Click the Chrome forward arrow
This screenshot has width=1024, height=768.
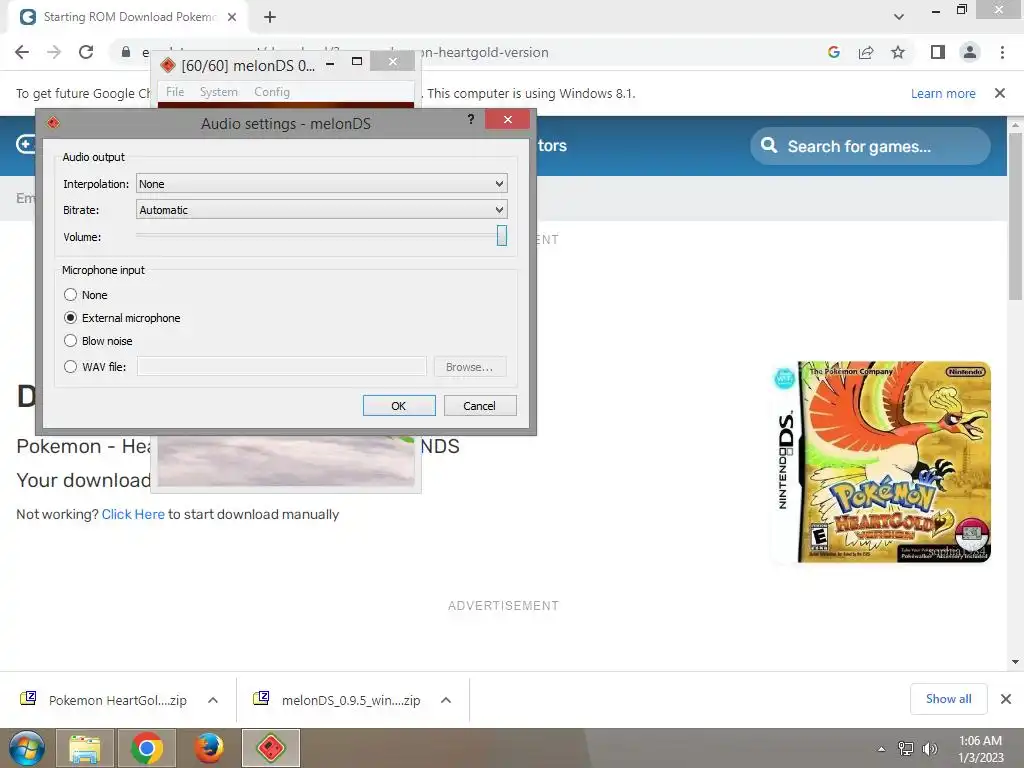54,52
